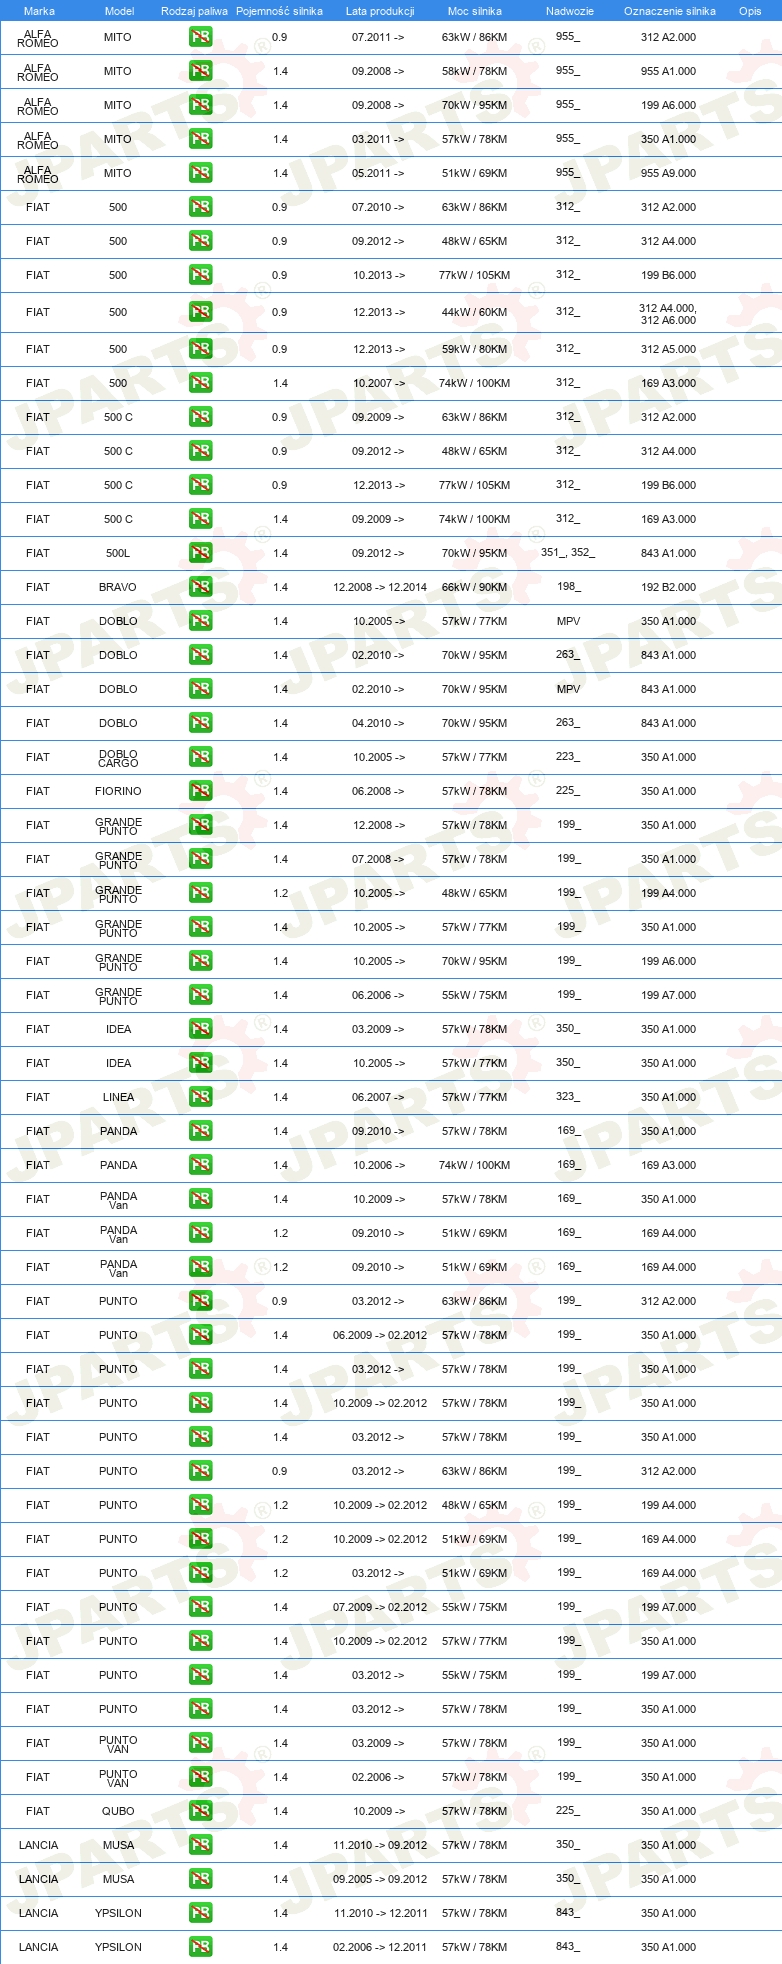Viewport: 782px width, 1964px height.
Task: Click the Moc silnika column header
Action: (x=475, y=11)
